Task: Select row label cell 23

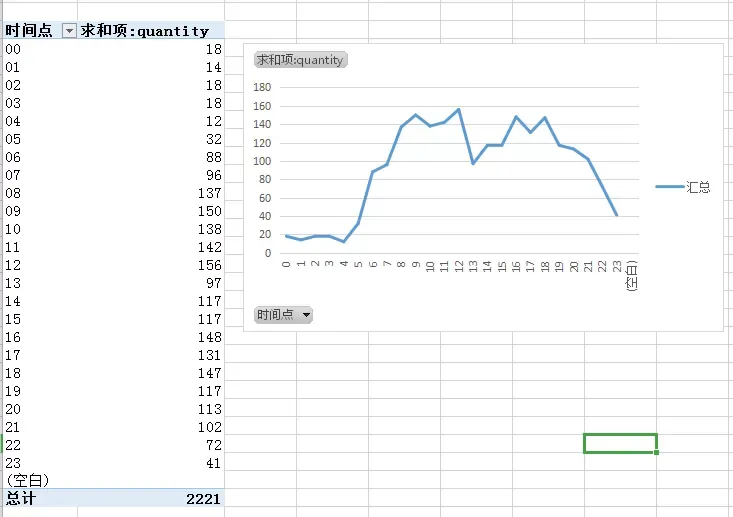Action: (41, 463)
